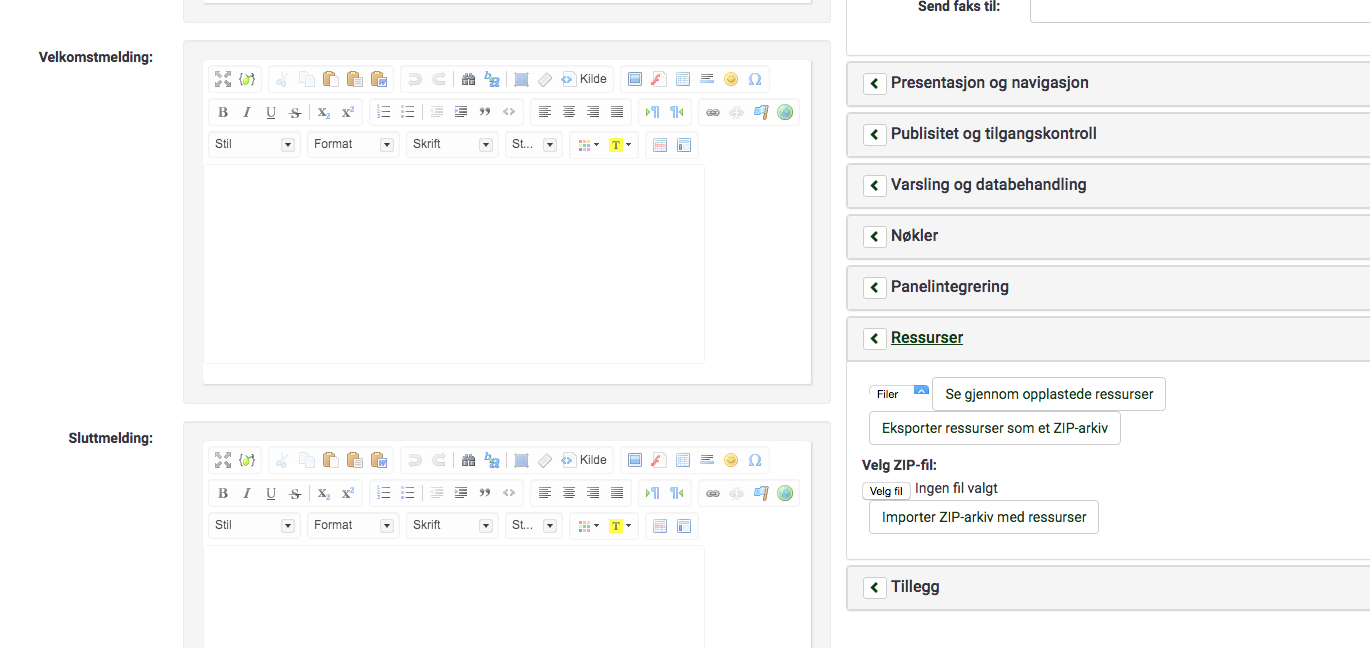Insert iframe (globe) in Velkomstmelding editor
This screenshot has height=648, width=1370.
tap(785, 112)
